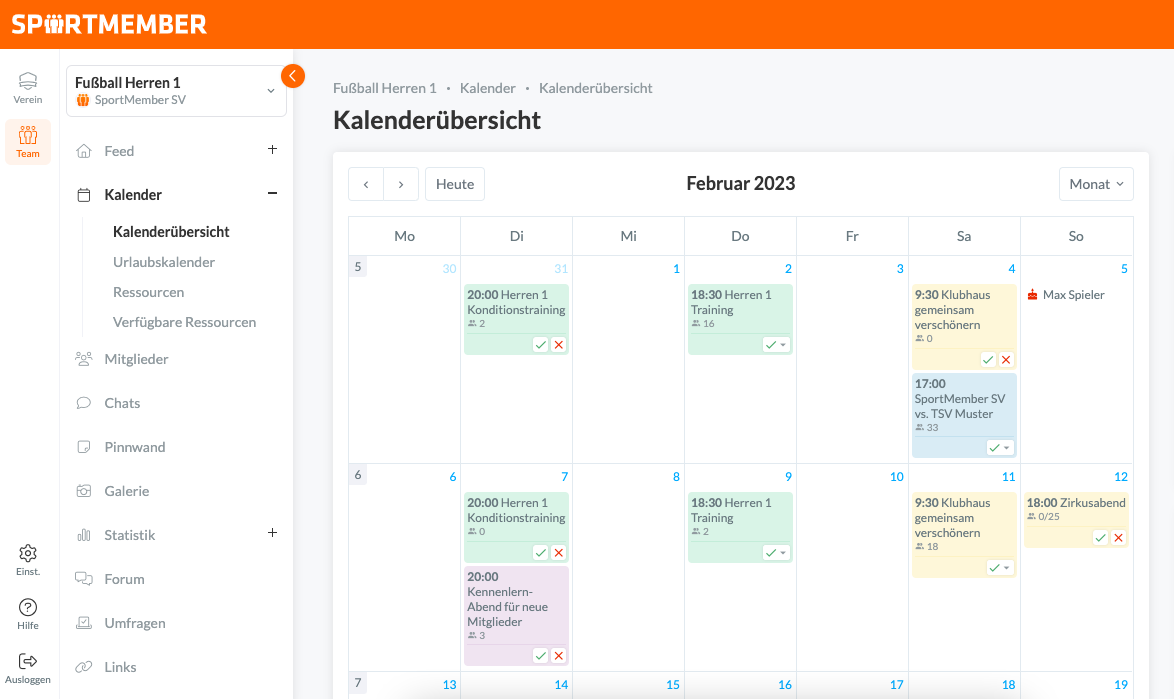The width and height of the screenshot is (1174, 699).
Task: Open Urlaubskalender submenu item
Action: (x=164, y=262)
